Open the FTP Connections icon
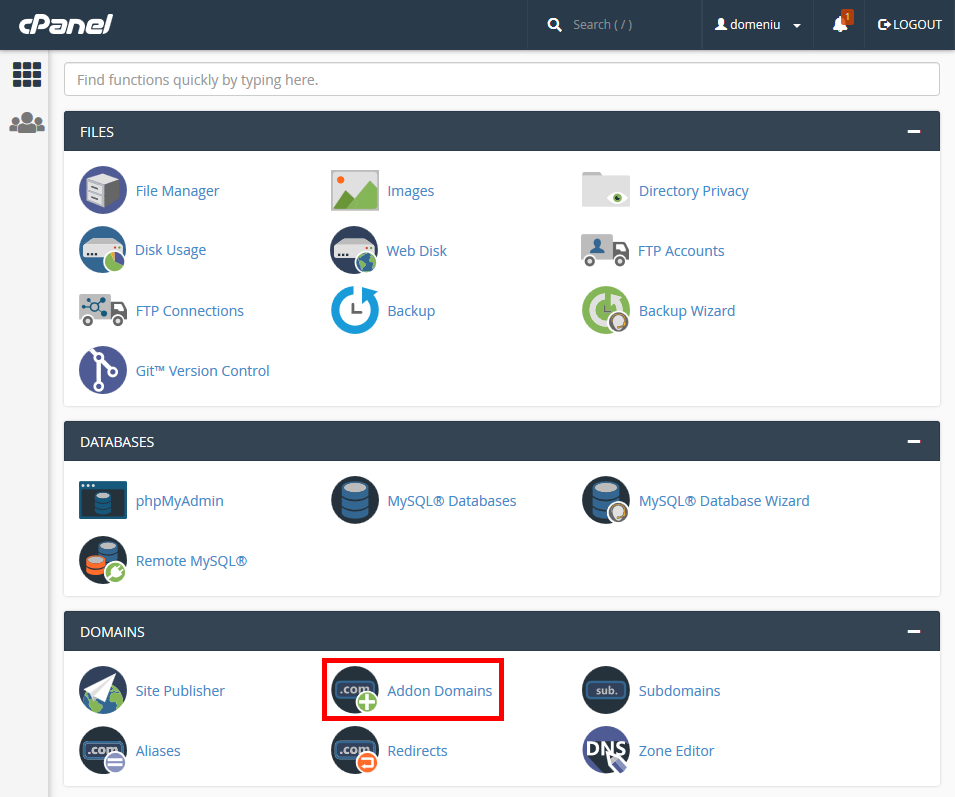The width and height of the screenshot is (955, 797). [x=103, y=309]
